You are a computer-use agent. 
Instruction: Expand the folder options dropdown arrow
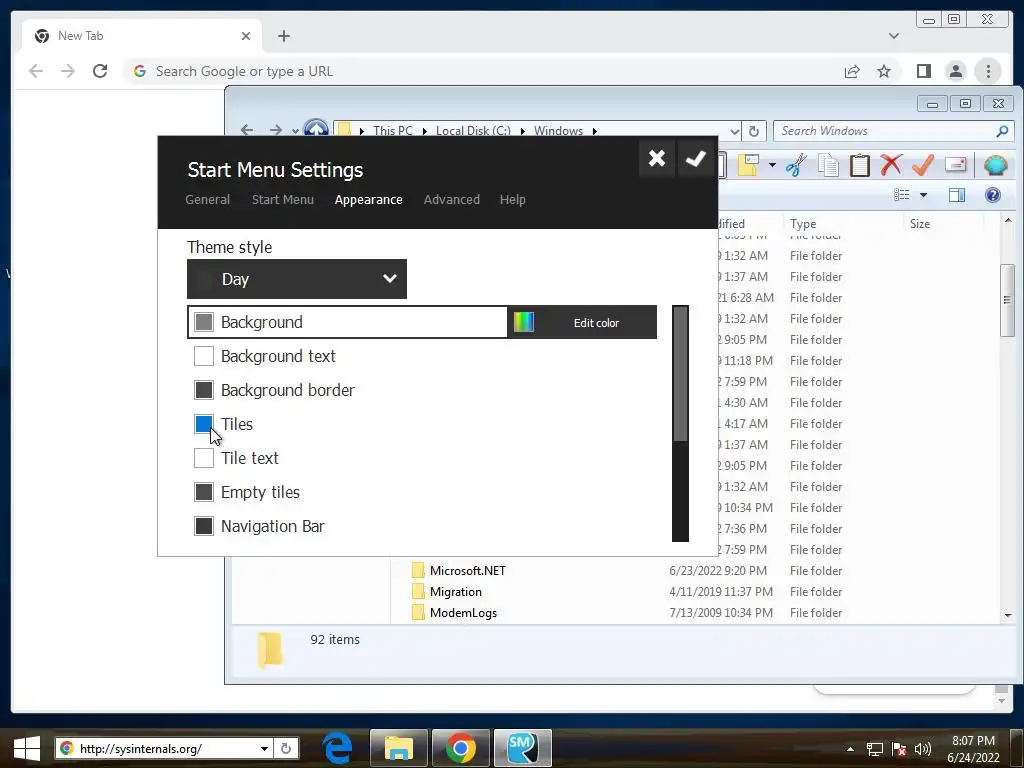click(772, 165)
